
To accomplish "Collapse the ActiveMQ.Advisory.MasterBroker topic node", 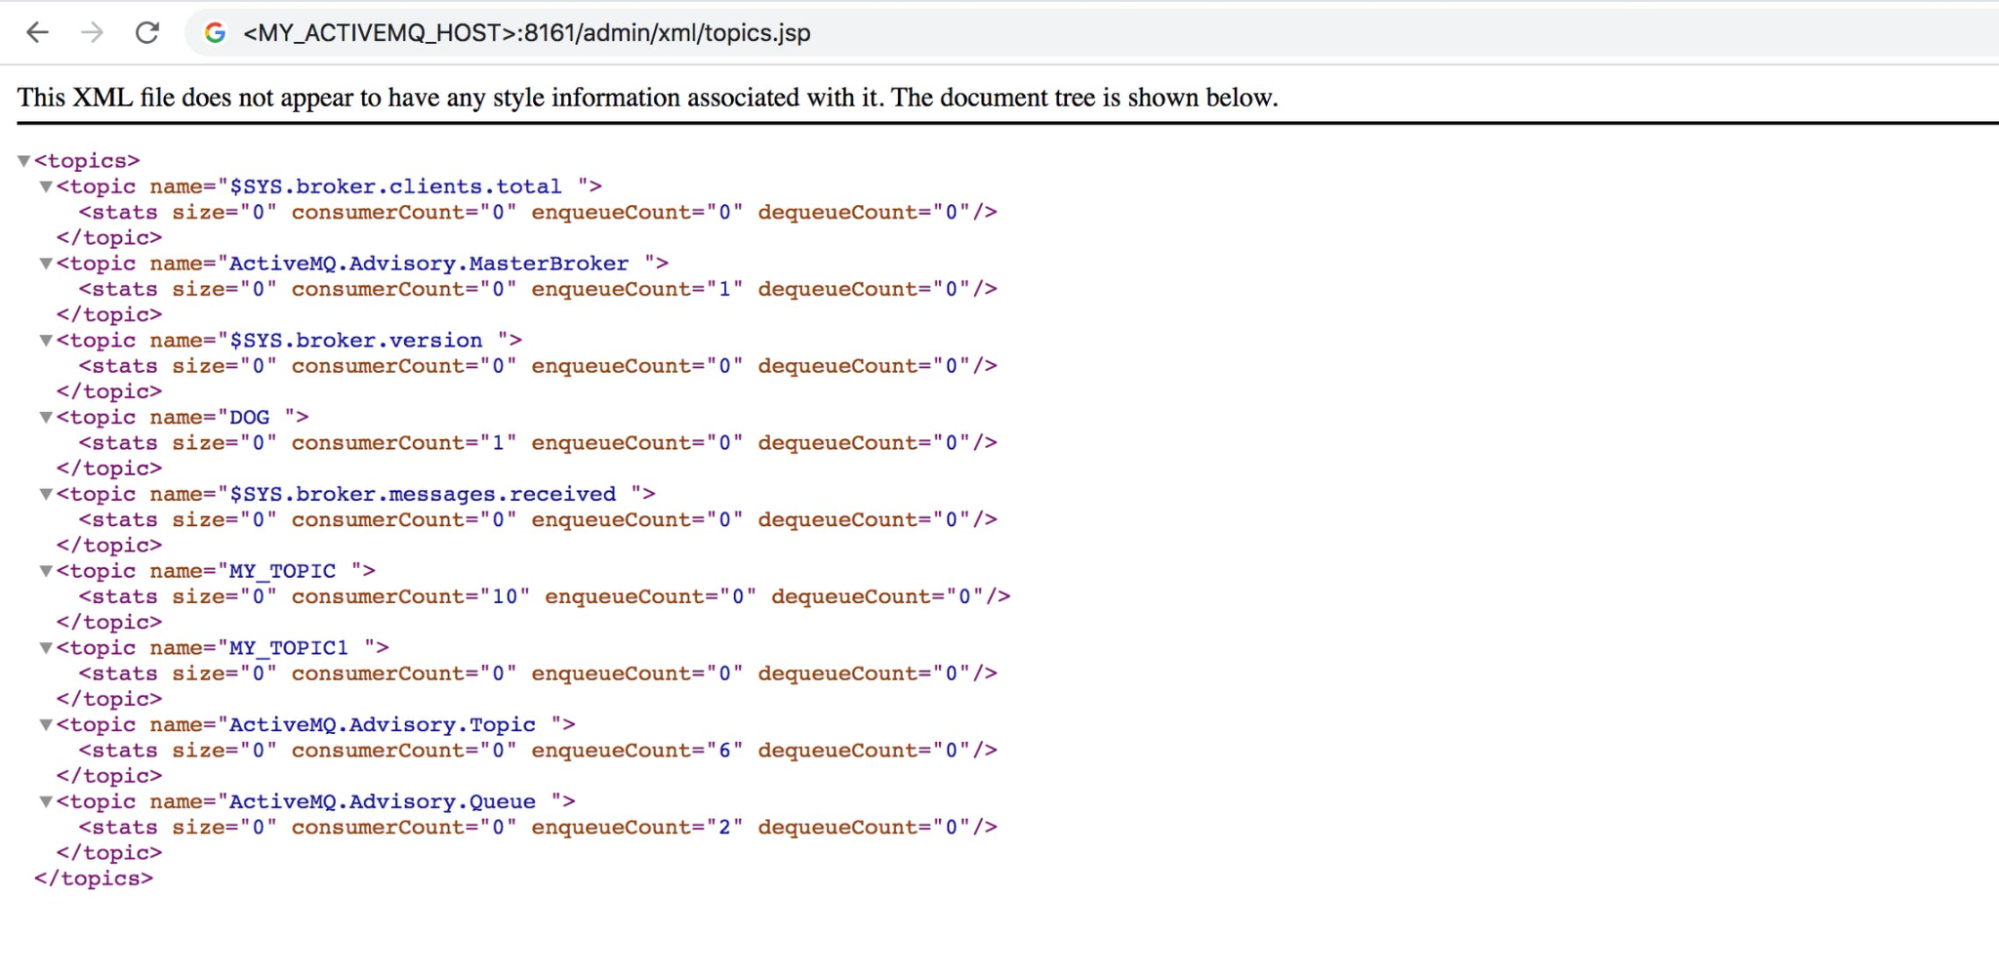I will coord(46,263).
